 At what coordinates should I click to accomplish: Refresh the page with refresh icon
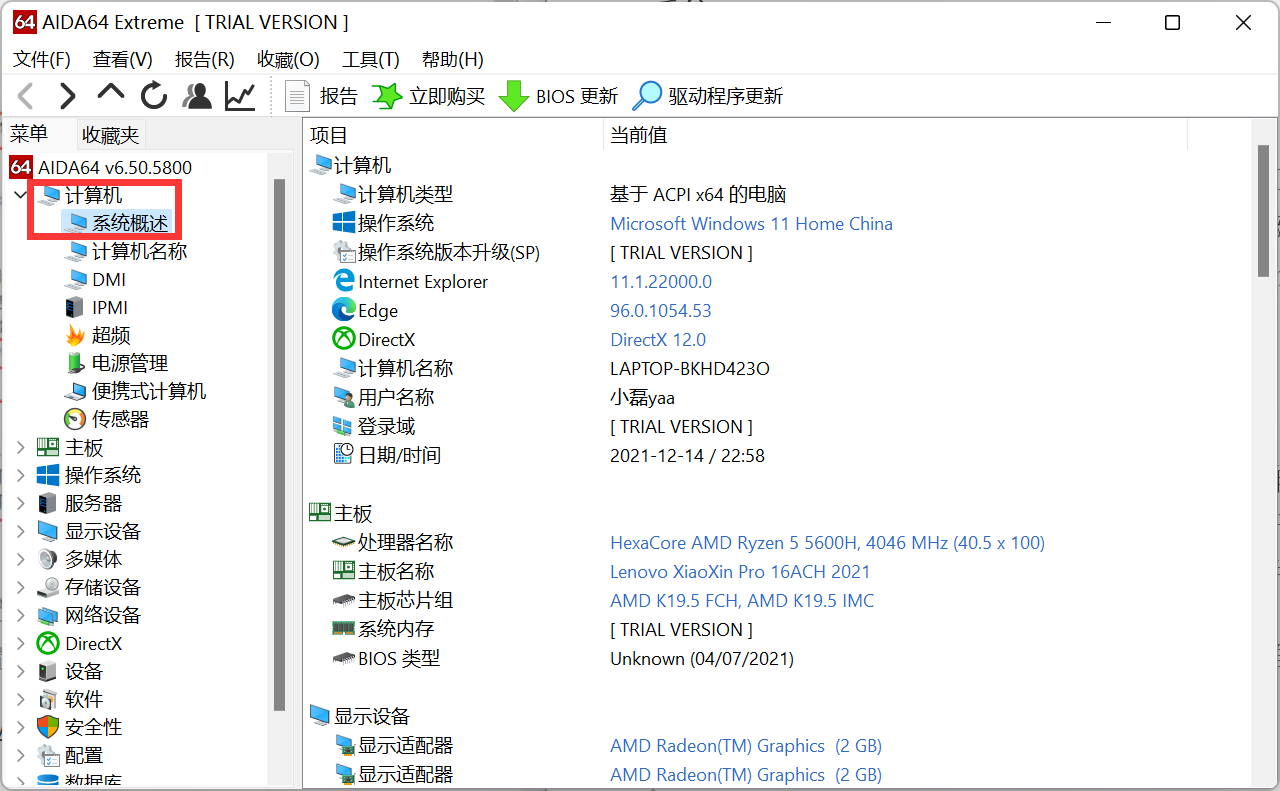(x=154, y=96)
